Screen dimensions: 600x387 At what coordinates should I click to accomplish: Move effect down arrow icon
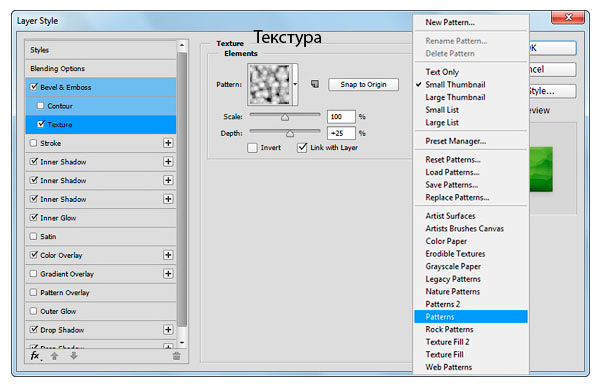click(74, 356)
